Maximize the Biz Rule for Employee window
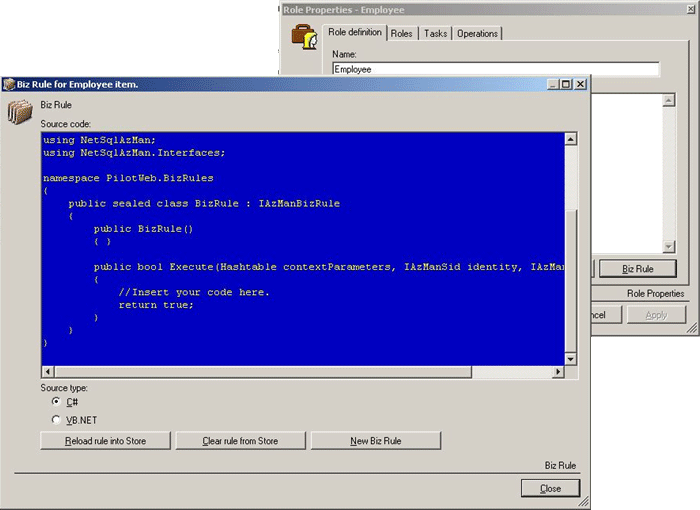 [x=566, y=84]
